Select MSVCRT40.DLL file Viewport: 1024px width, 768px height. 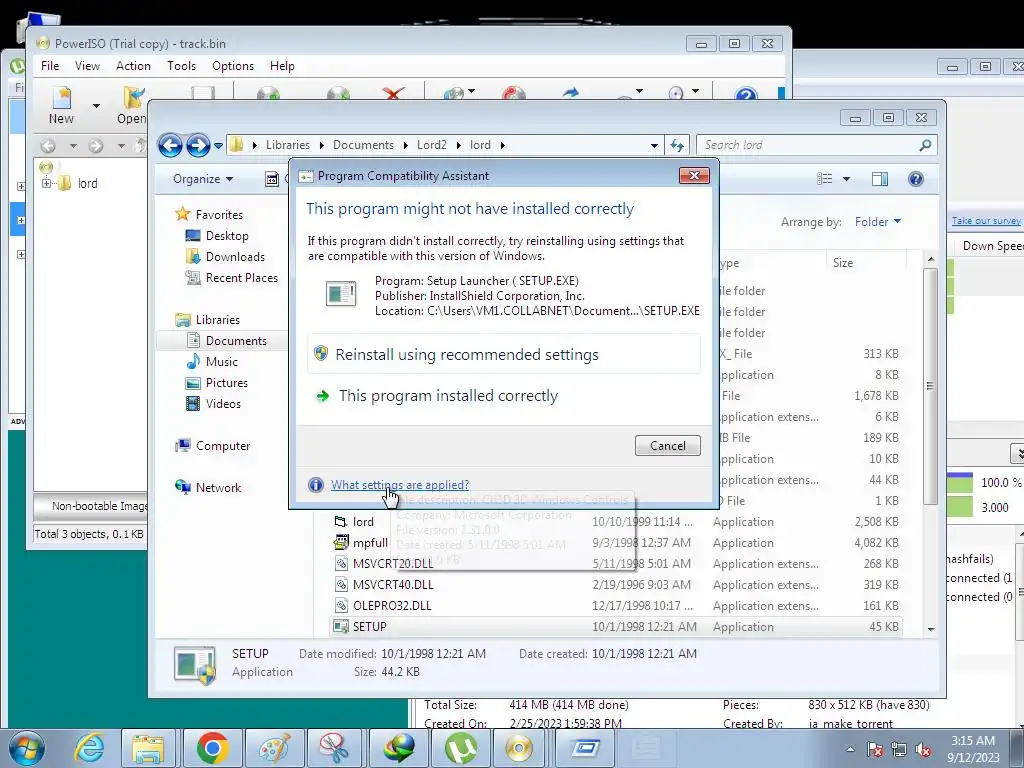(x=392, y=584)
